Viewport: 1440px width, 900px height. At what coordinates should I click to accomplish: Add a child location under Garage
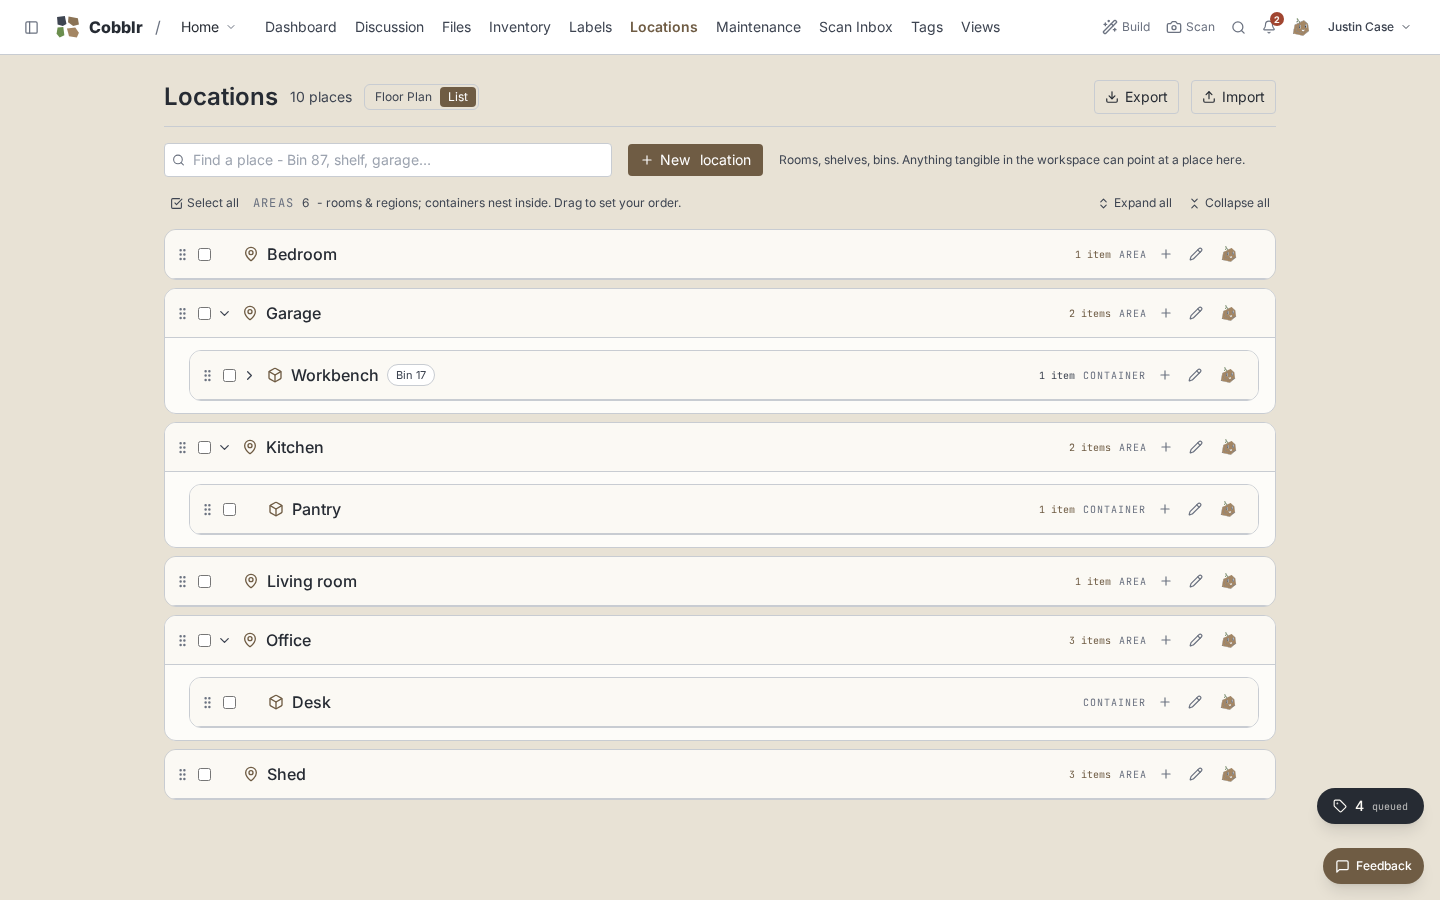[x=1166, y=313]
